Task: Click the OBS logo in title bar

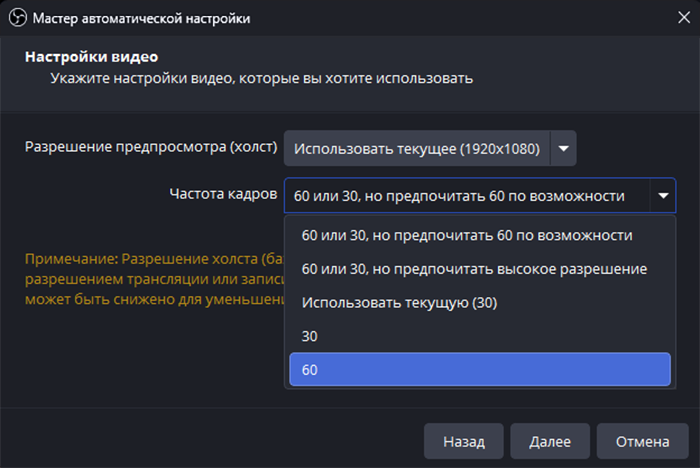Action: [x=18, y=18]
